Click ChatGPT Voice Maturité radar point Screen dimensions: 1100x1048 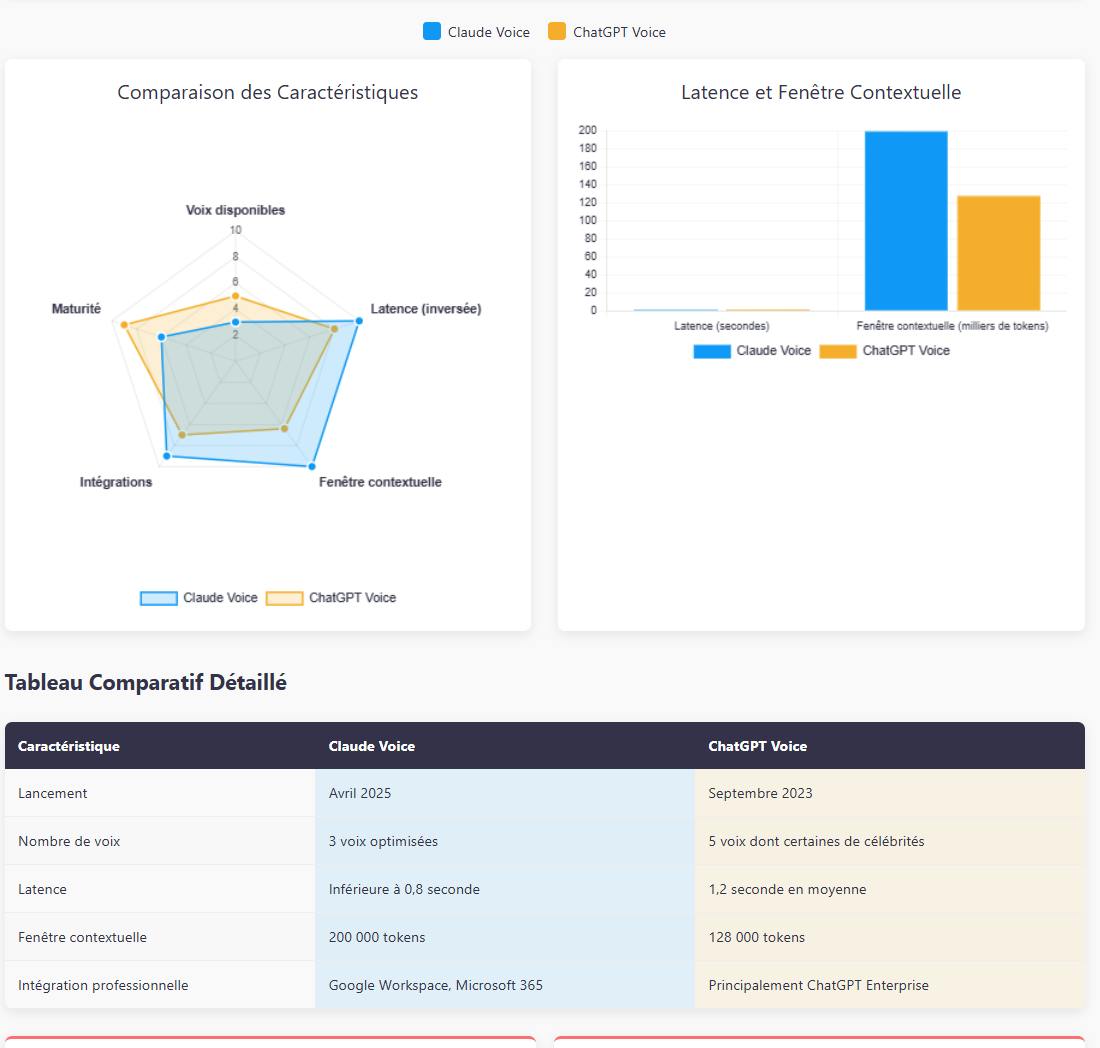124,325
